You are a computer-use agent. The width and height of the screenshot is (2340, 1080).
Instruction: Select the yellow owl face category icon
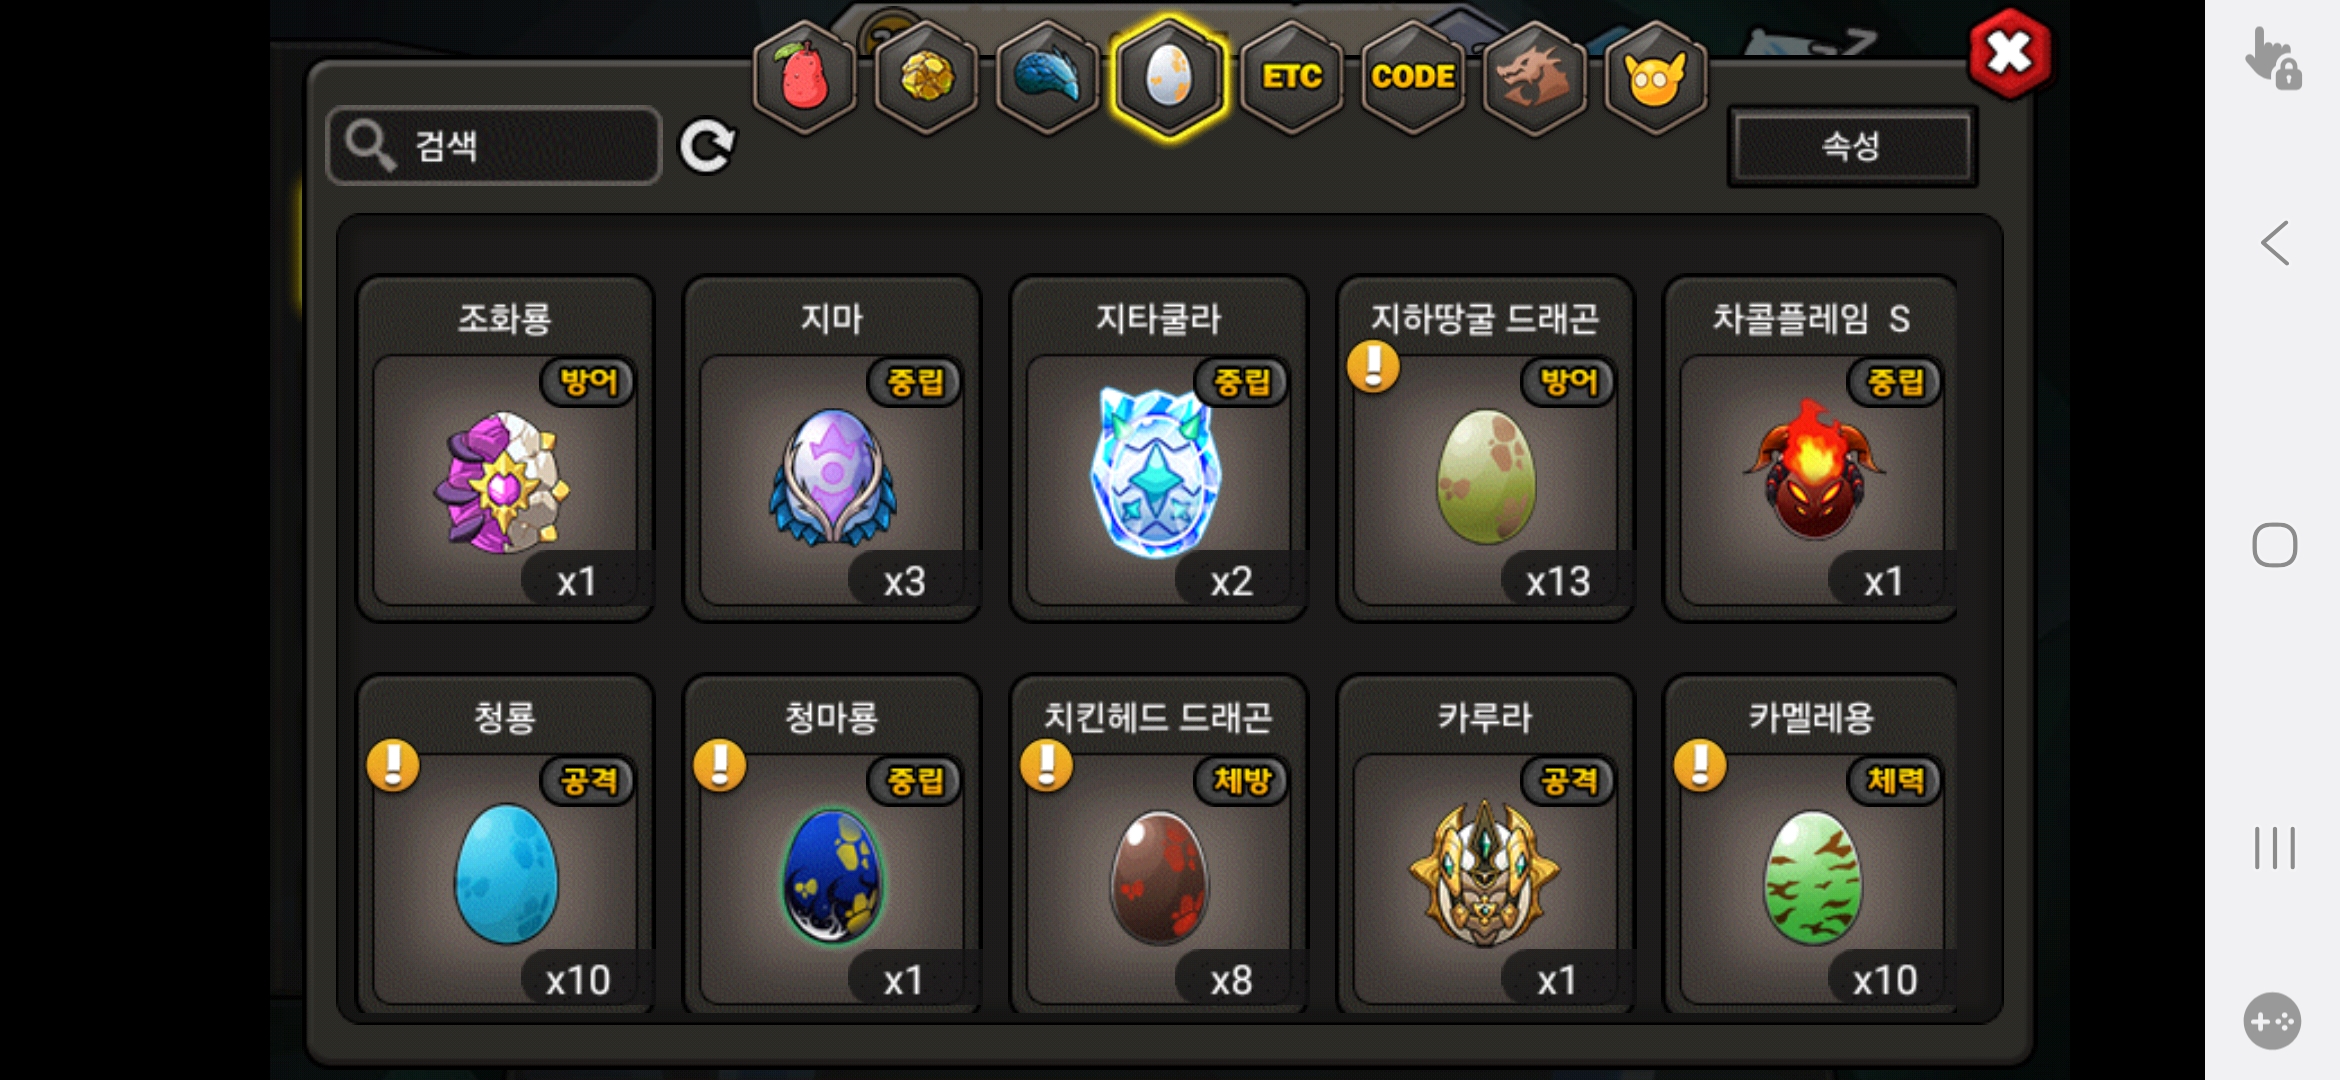[x=1656, y=77]
